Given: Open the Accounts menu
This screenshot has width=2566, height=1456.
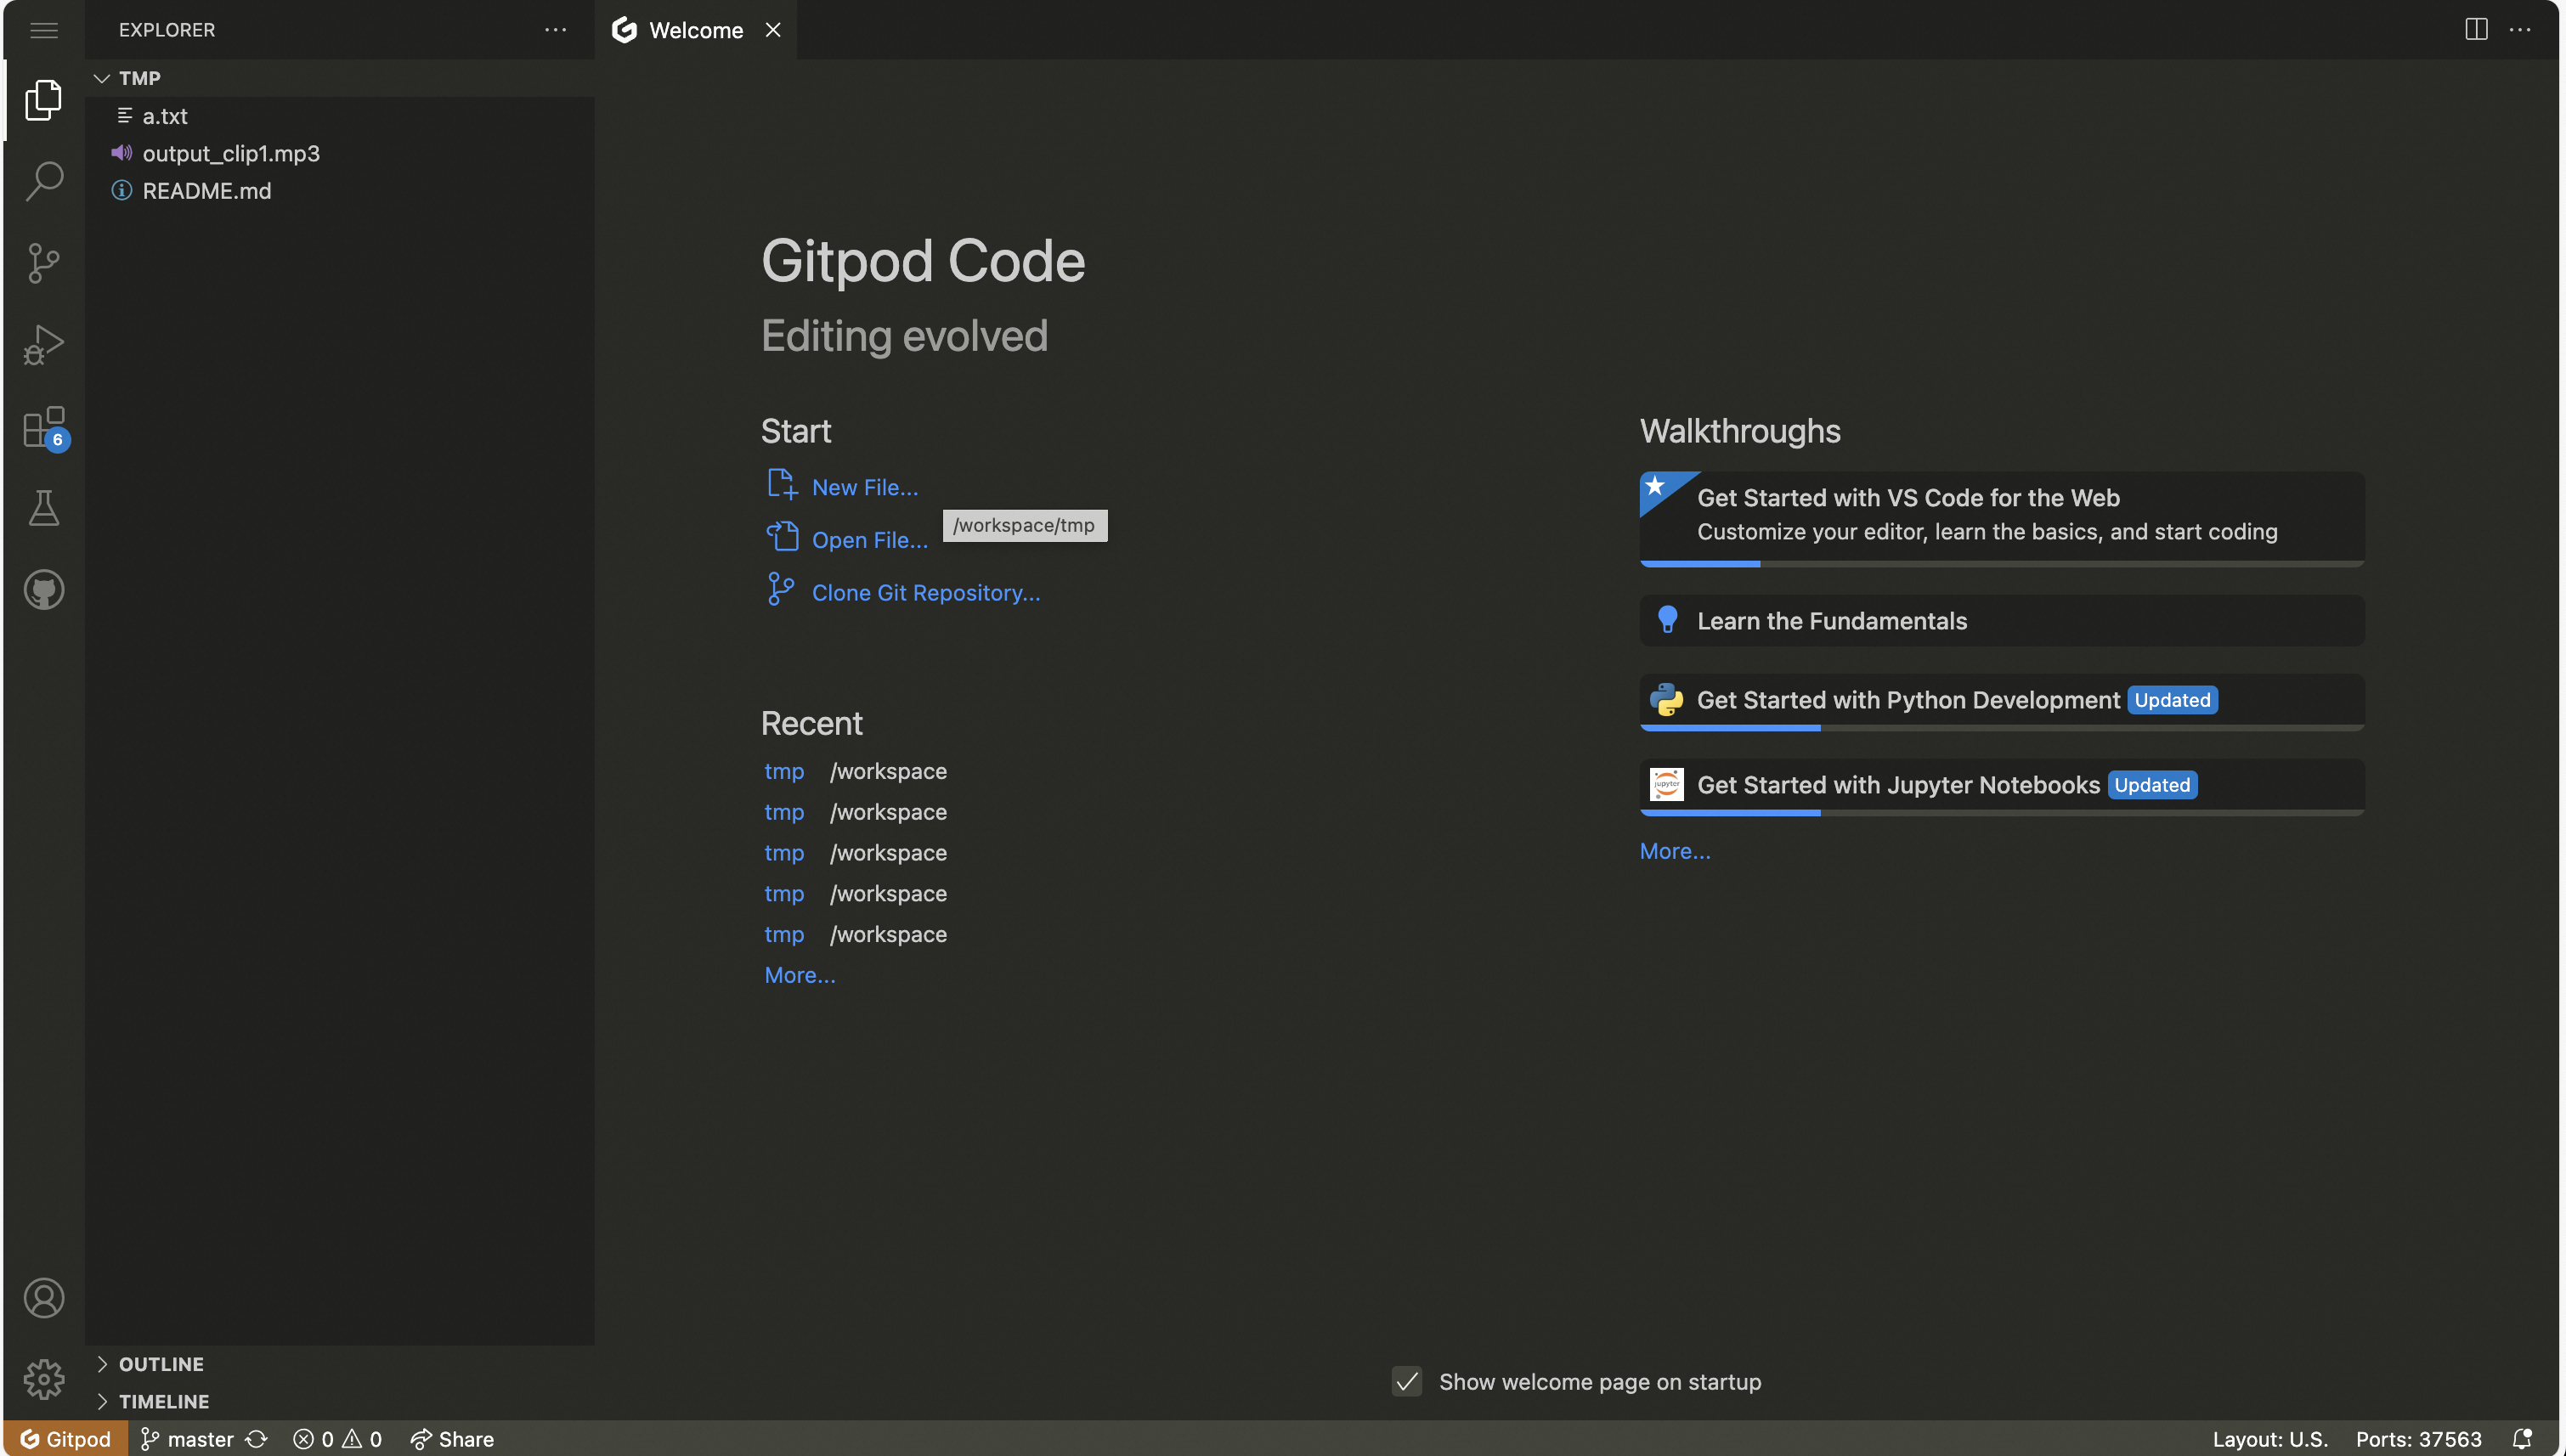Looking at the screenshot, I should 43,1297.
